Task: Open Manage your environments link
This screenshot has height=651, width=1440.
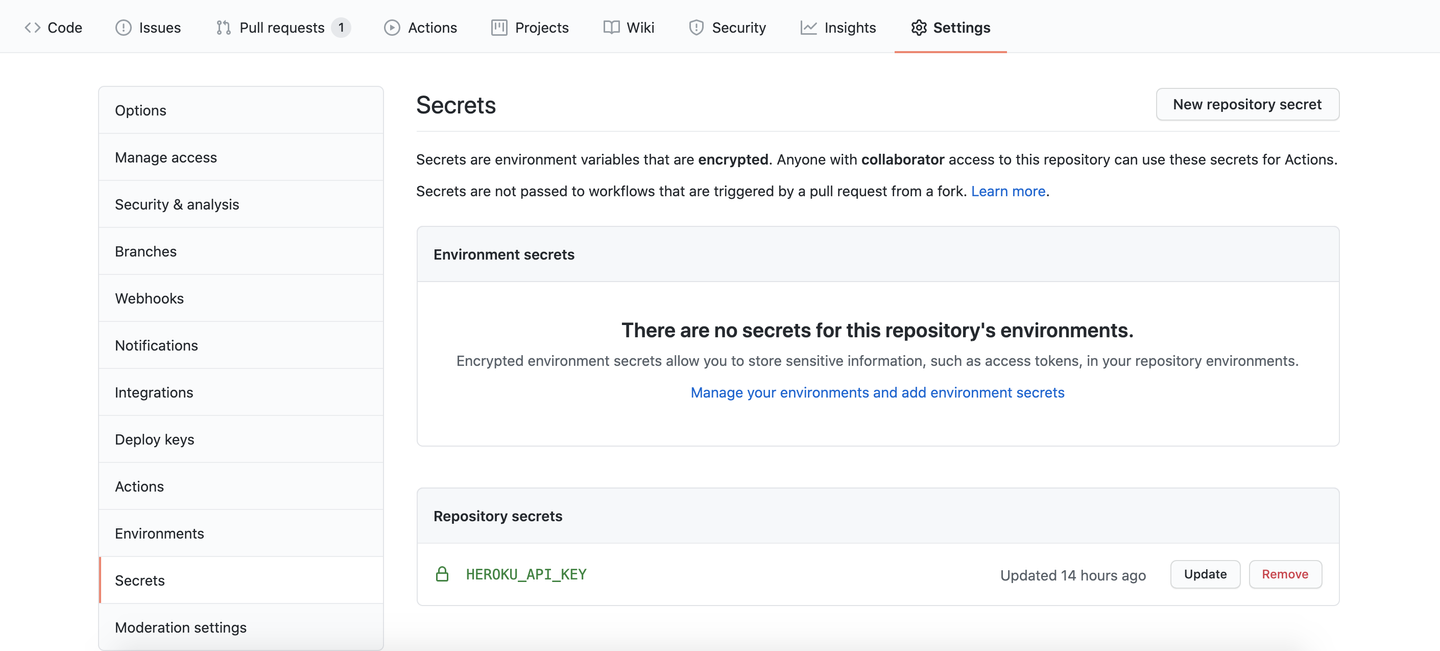Action: 877,392
